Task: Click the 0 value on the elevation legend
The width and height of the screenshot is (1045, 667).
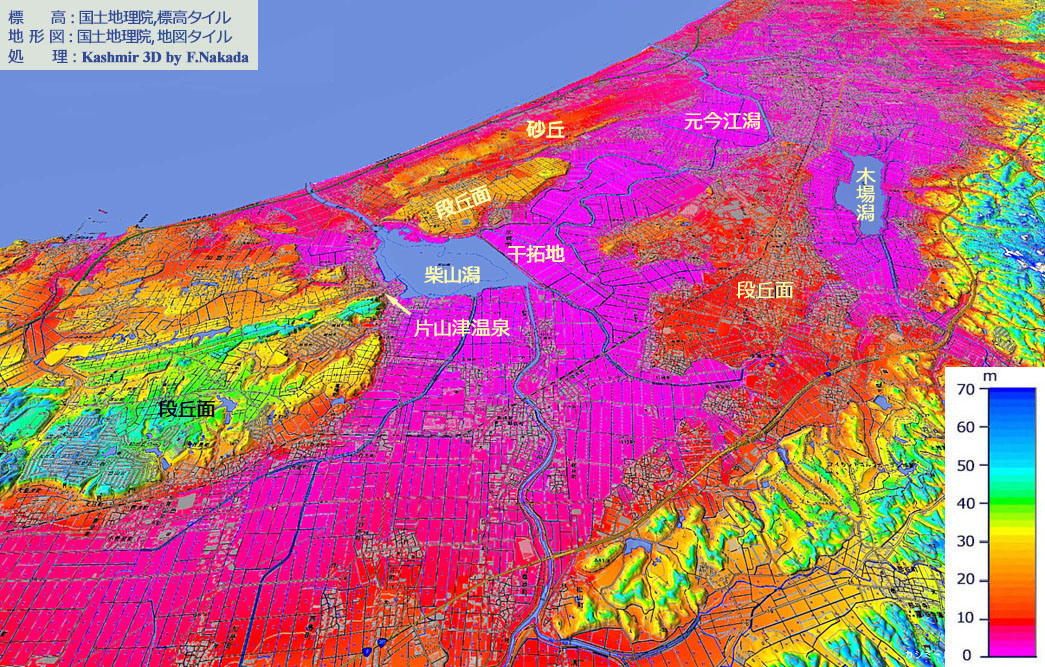Action: [x=964, y=655]
